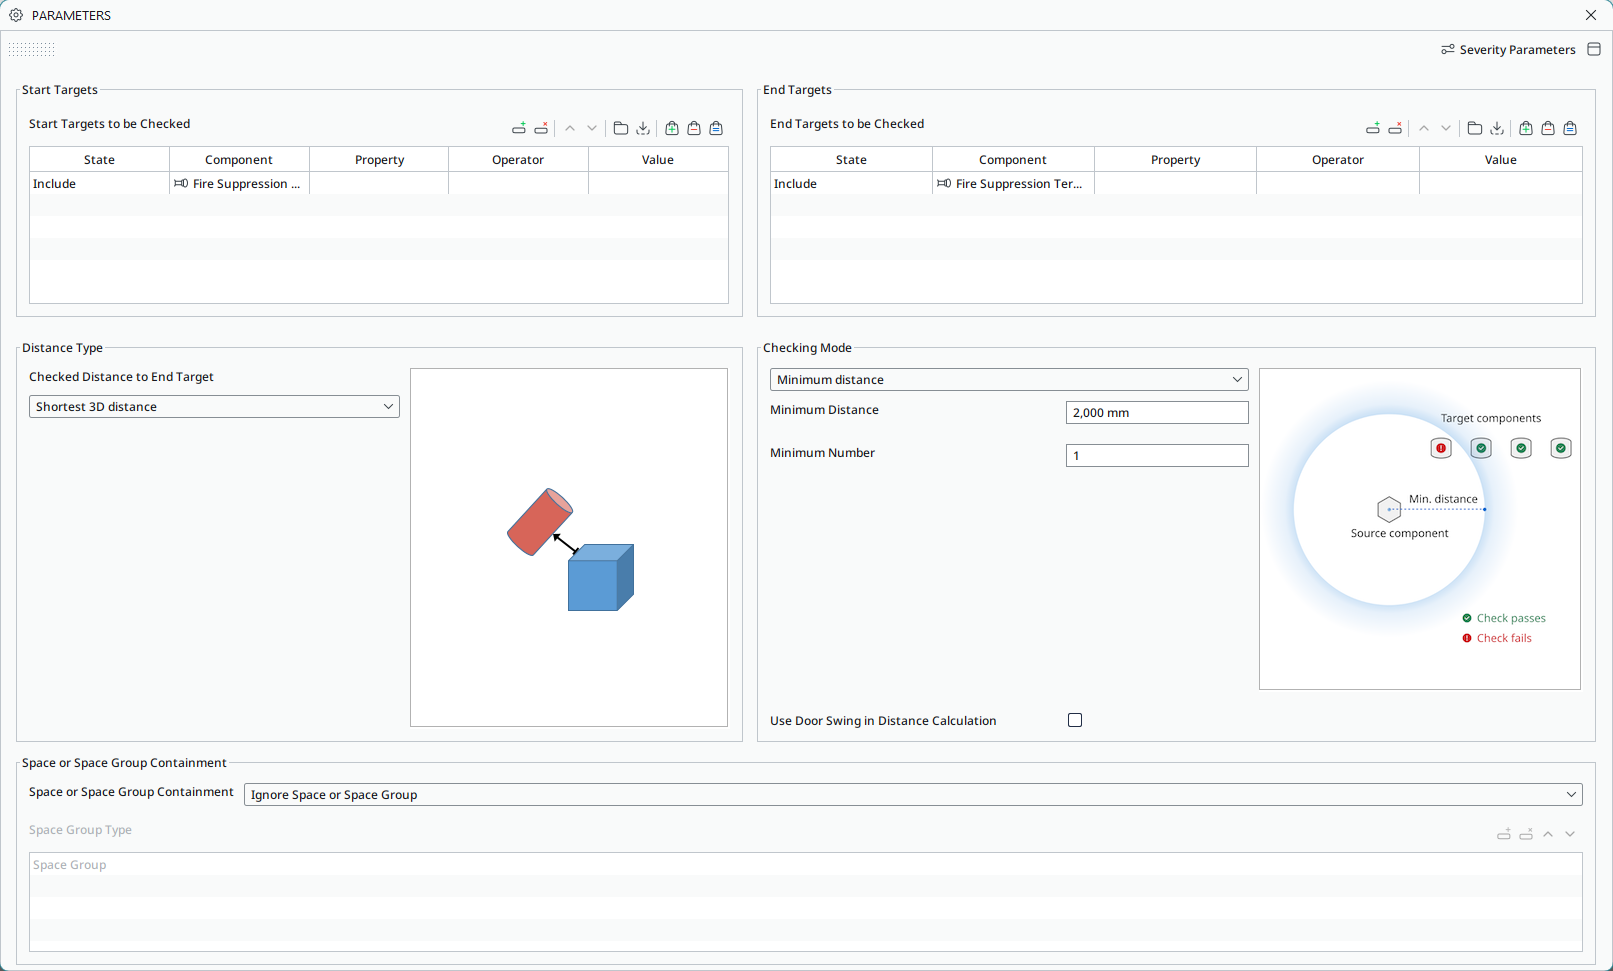Add row icon in Space Group Type toolbar
1613x971 pixels.
tap(1504, 834)
